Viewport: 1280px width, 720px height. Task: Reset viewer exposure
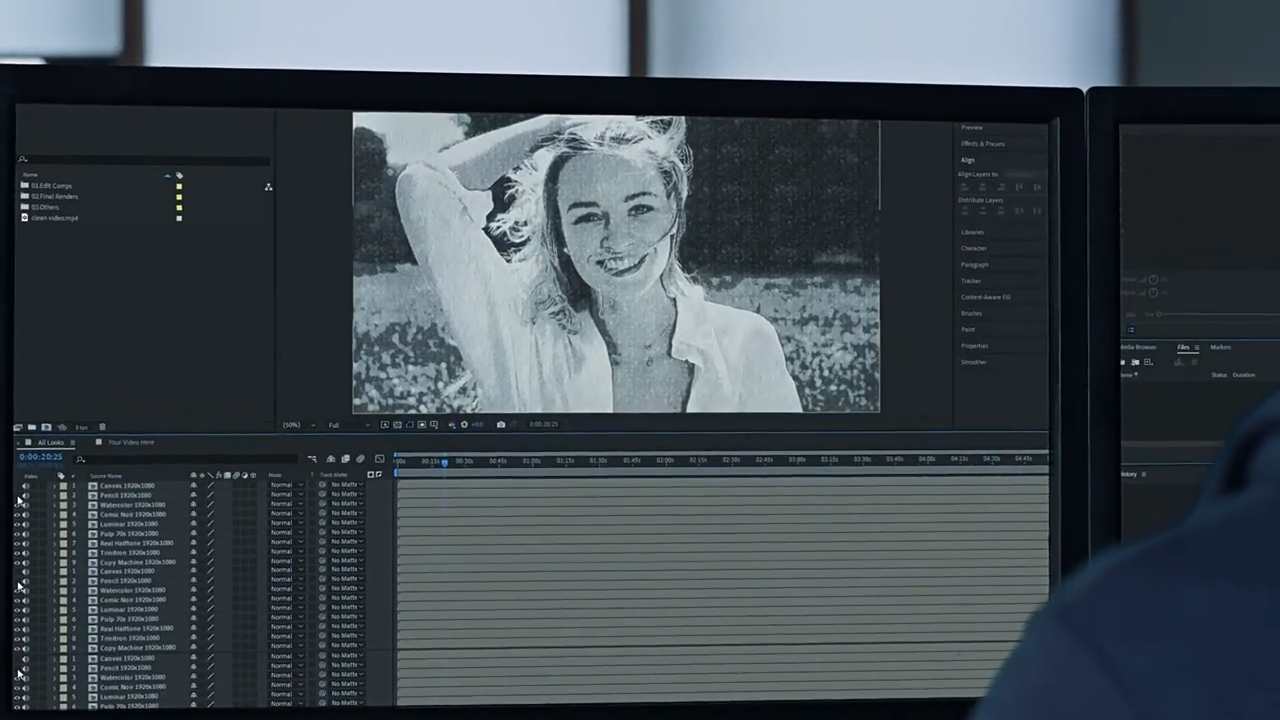click(464, 425)
